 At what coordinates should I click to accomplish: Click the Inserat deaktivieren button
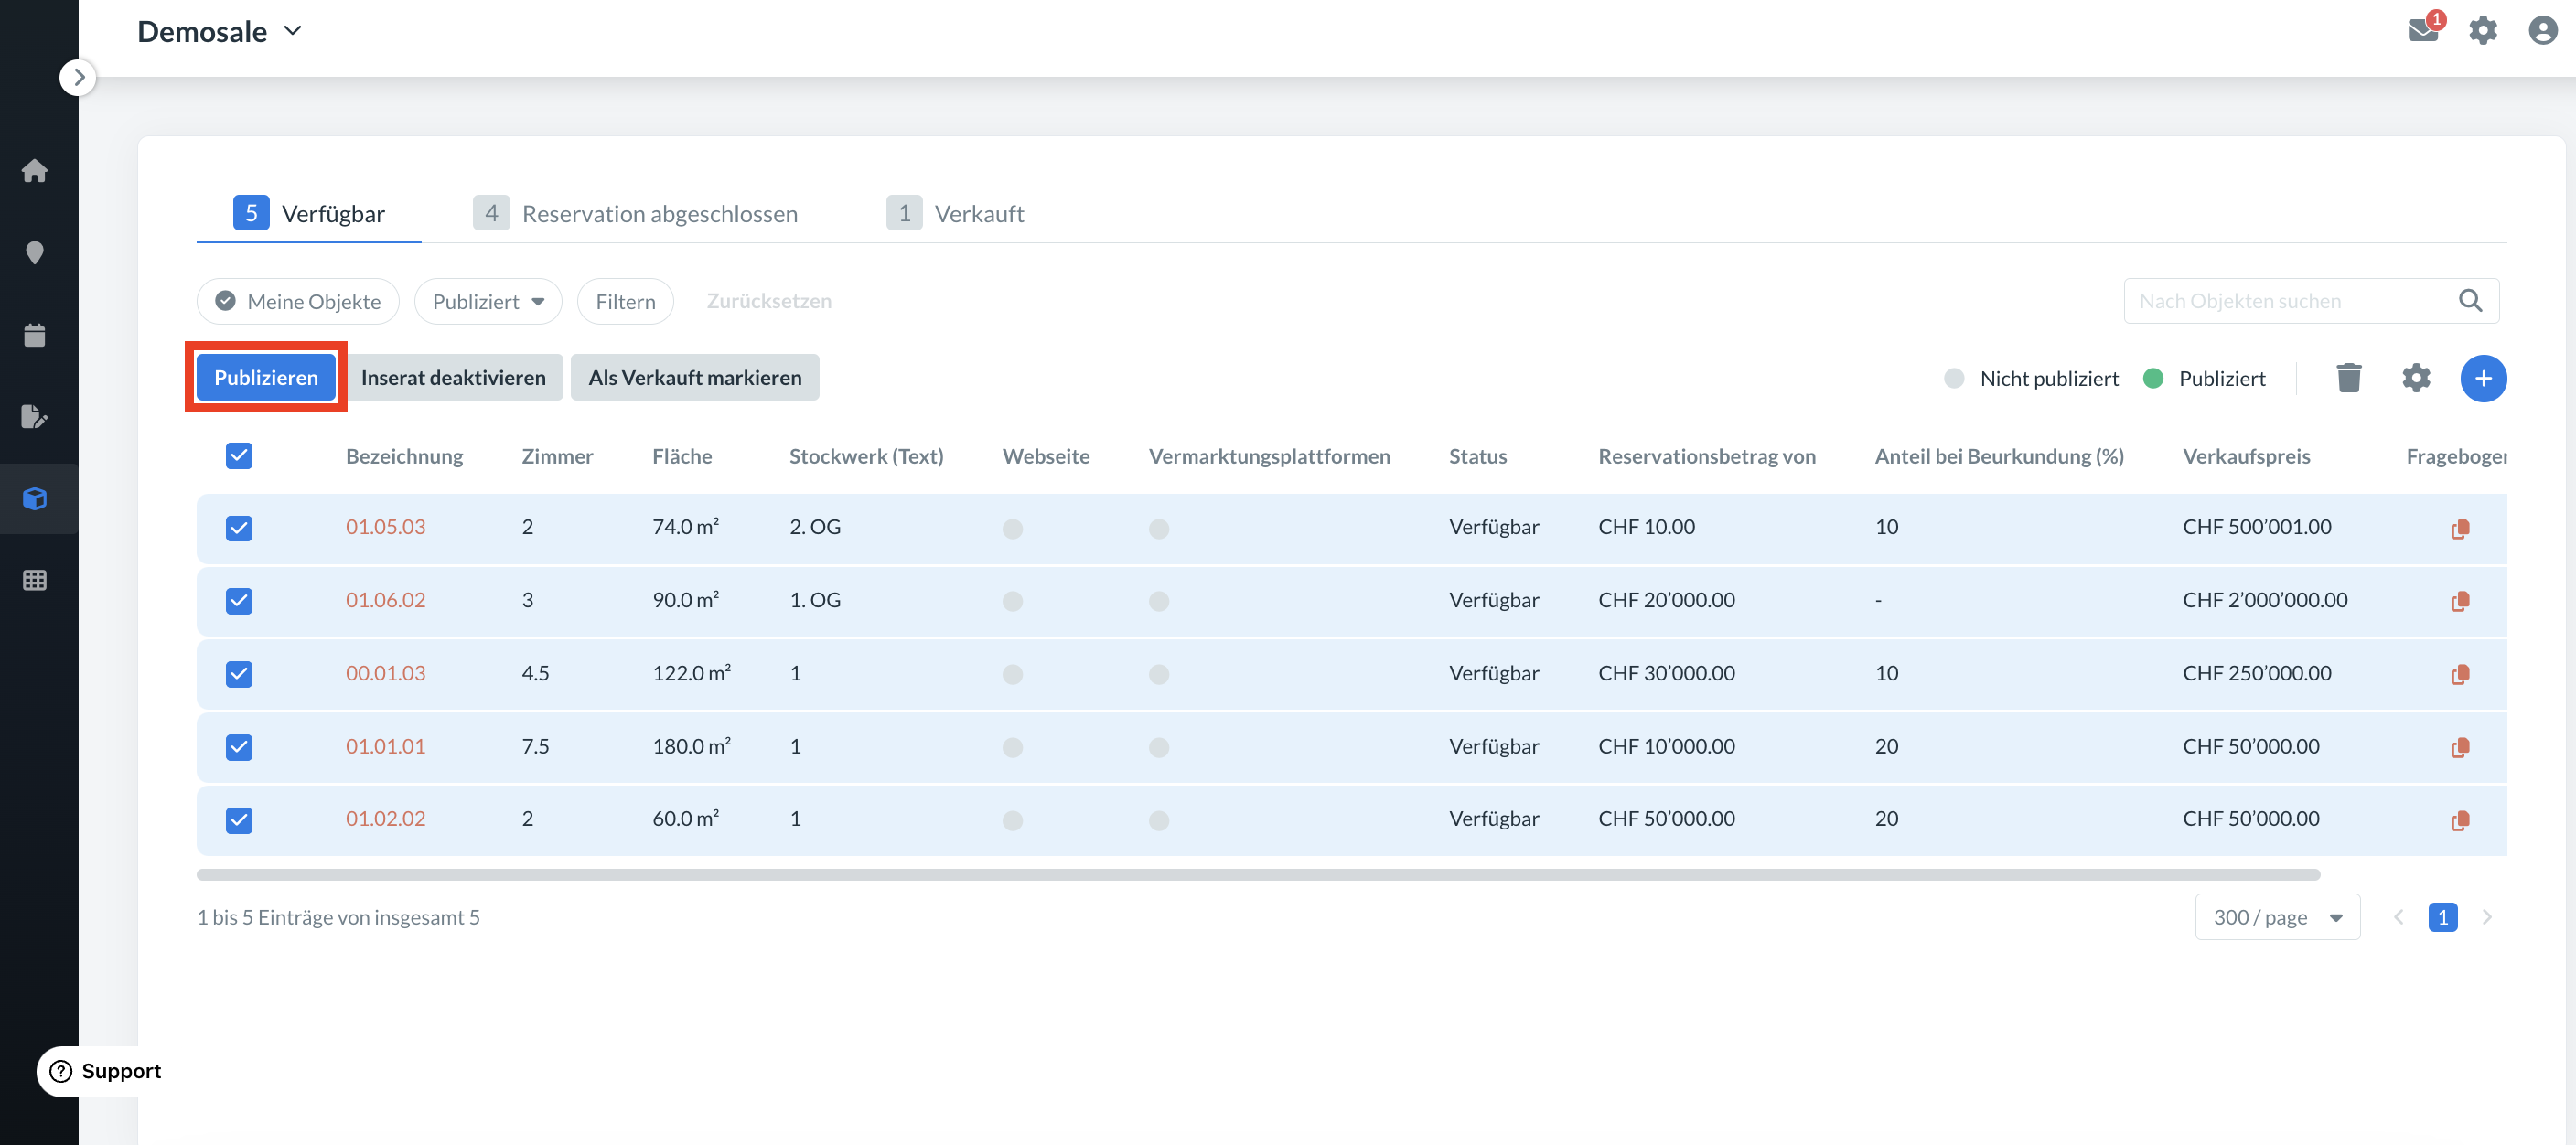[x=453, y=378]
